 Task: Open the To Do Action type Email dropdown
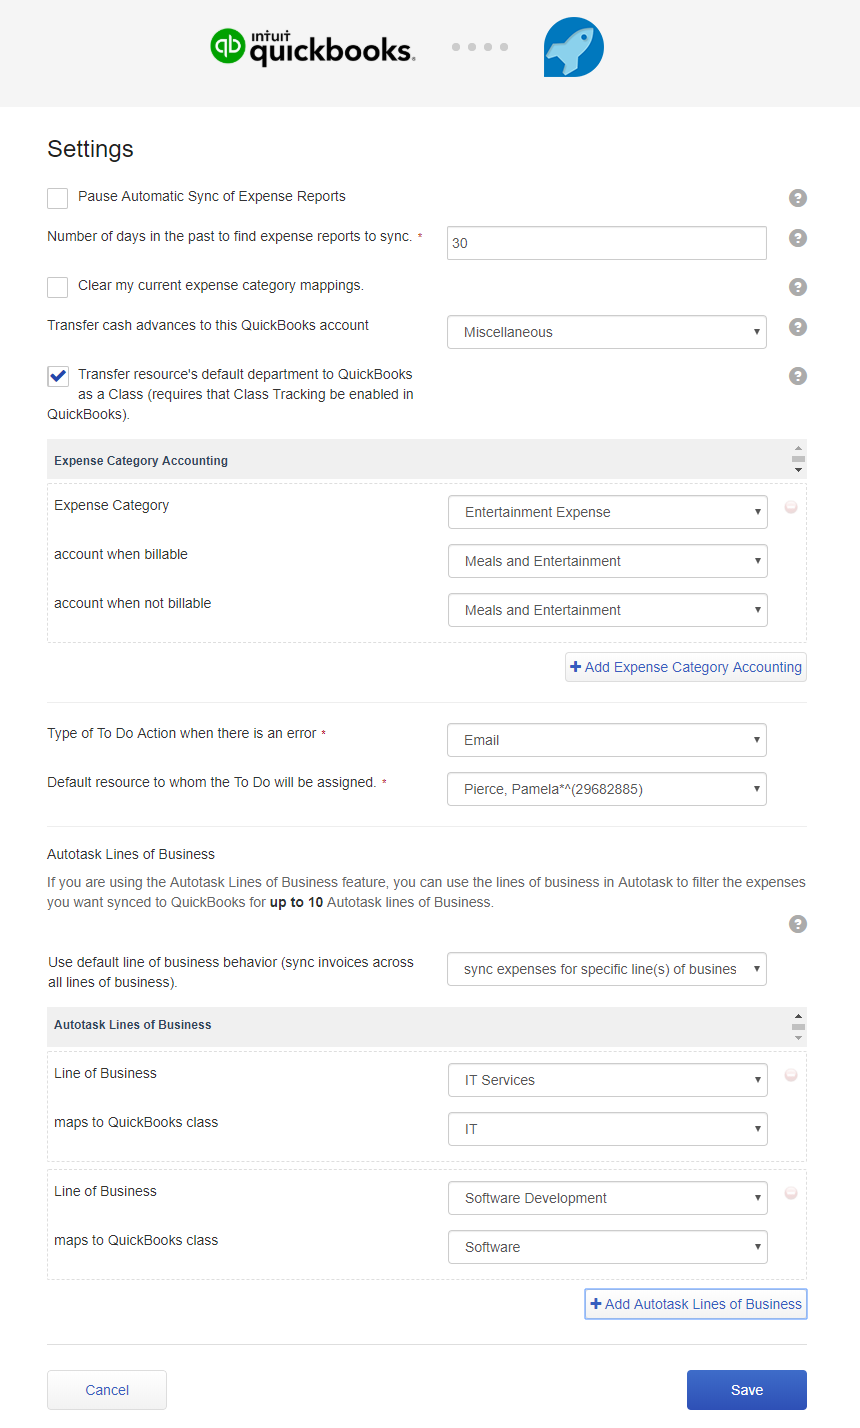coord(606,740)
